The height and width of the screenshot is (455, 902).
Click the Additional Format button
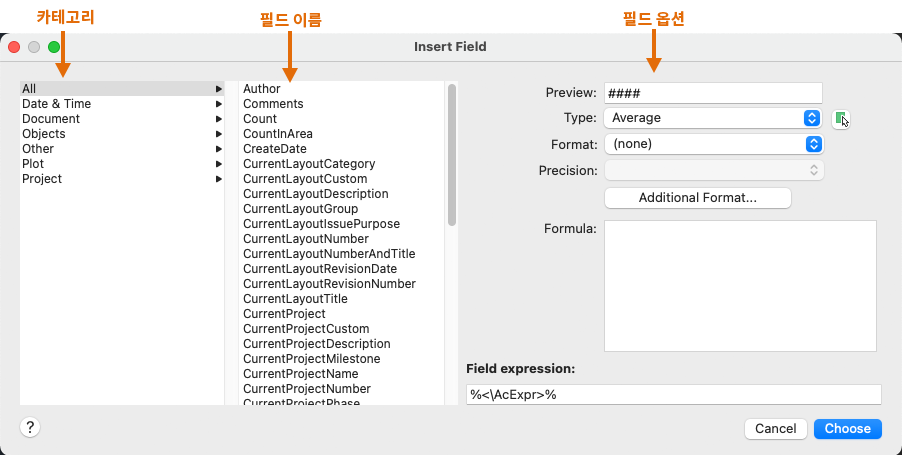[697, 198]
